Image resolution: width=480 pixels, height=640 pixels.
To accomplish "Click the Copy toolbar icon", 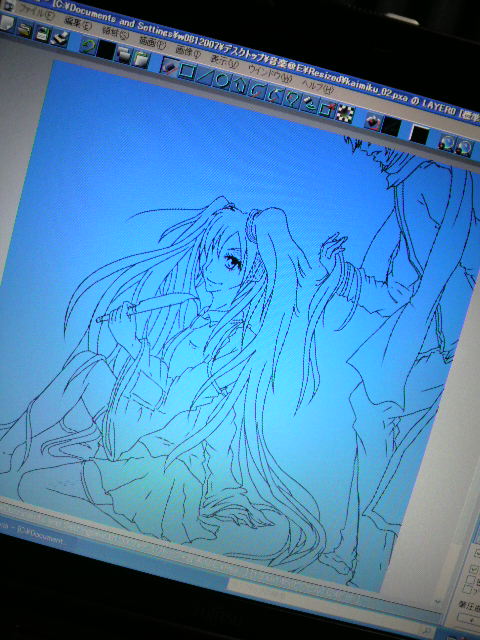I will (x=122, y=55).
